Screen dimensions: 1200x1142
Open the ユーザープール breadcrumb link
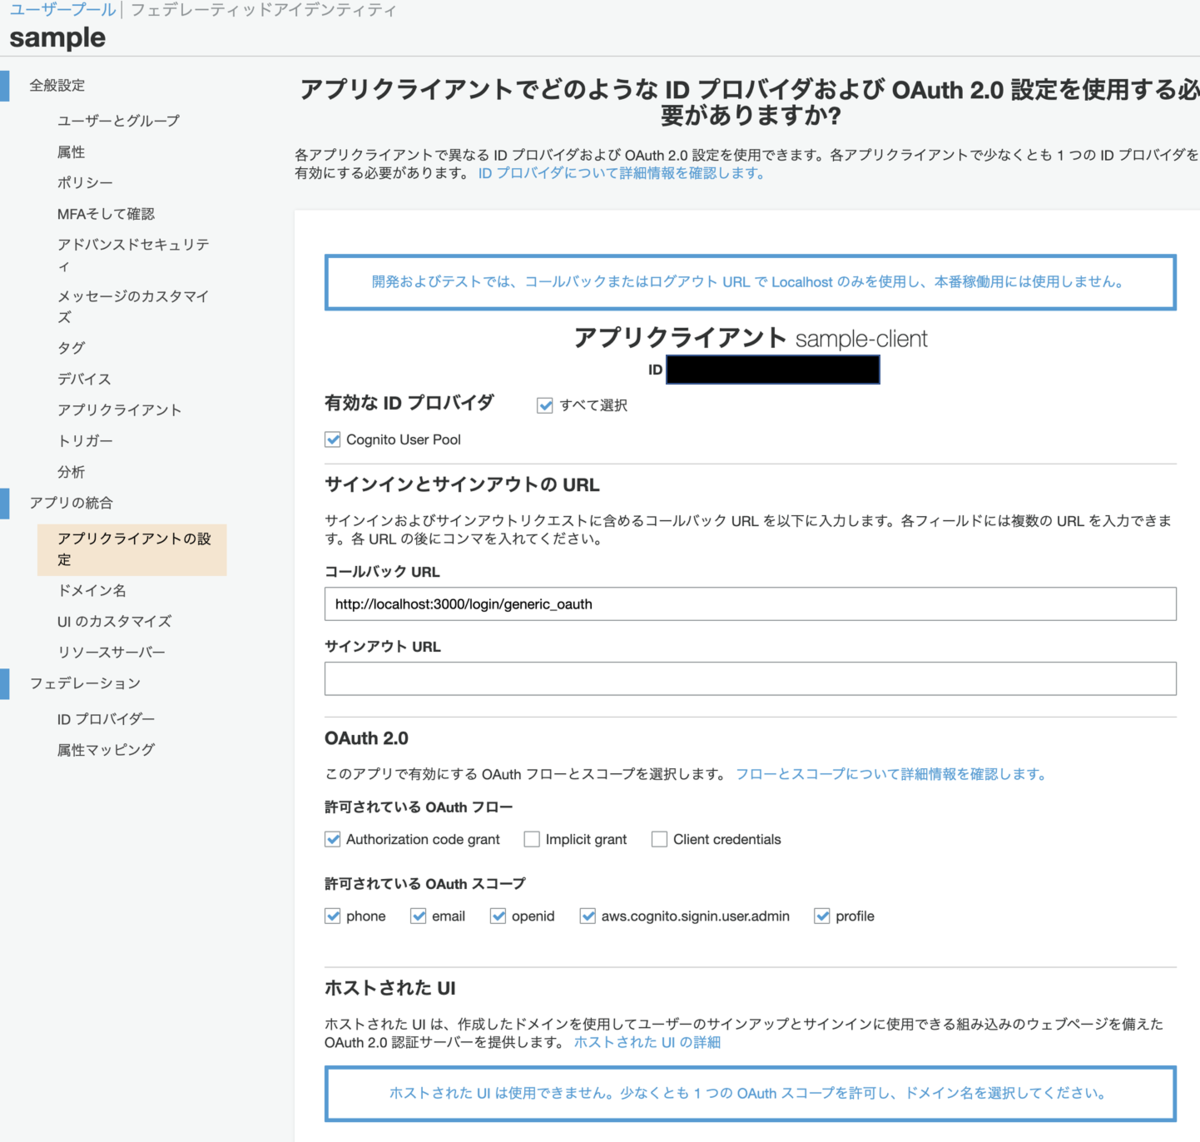(x=63, y=10)
